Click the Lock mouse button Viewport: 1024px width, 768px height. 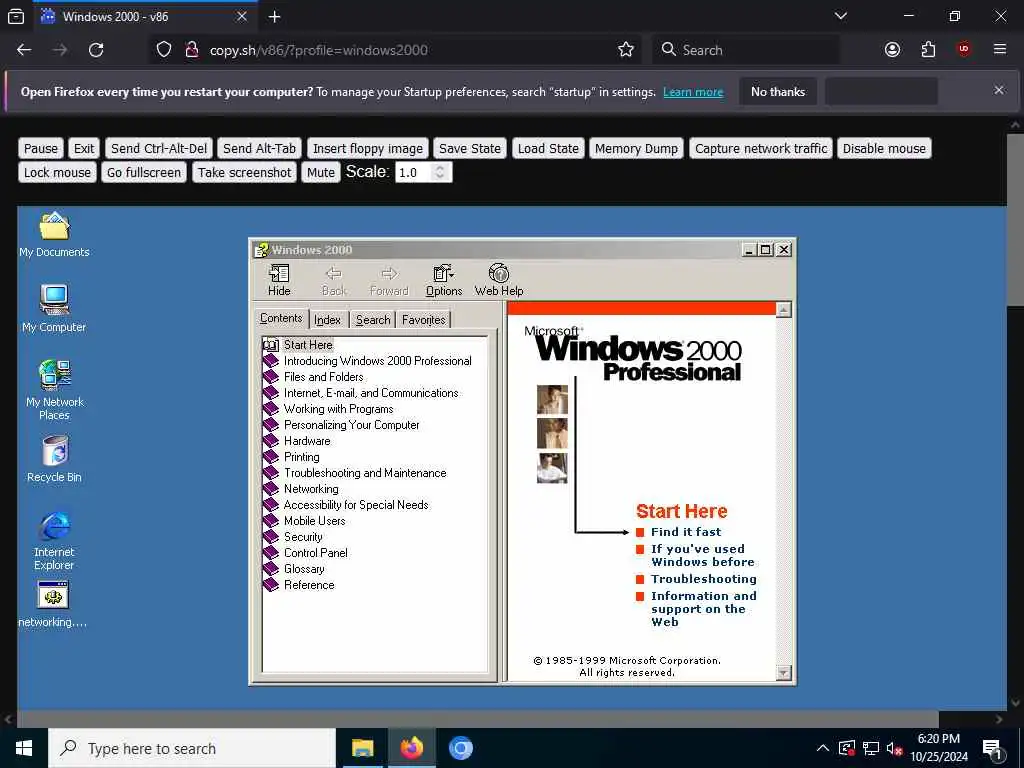[57, 172]
